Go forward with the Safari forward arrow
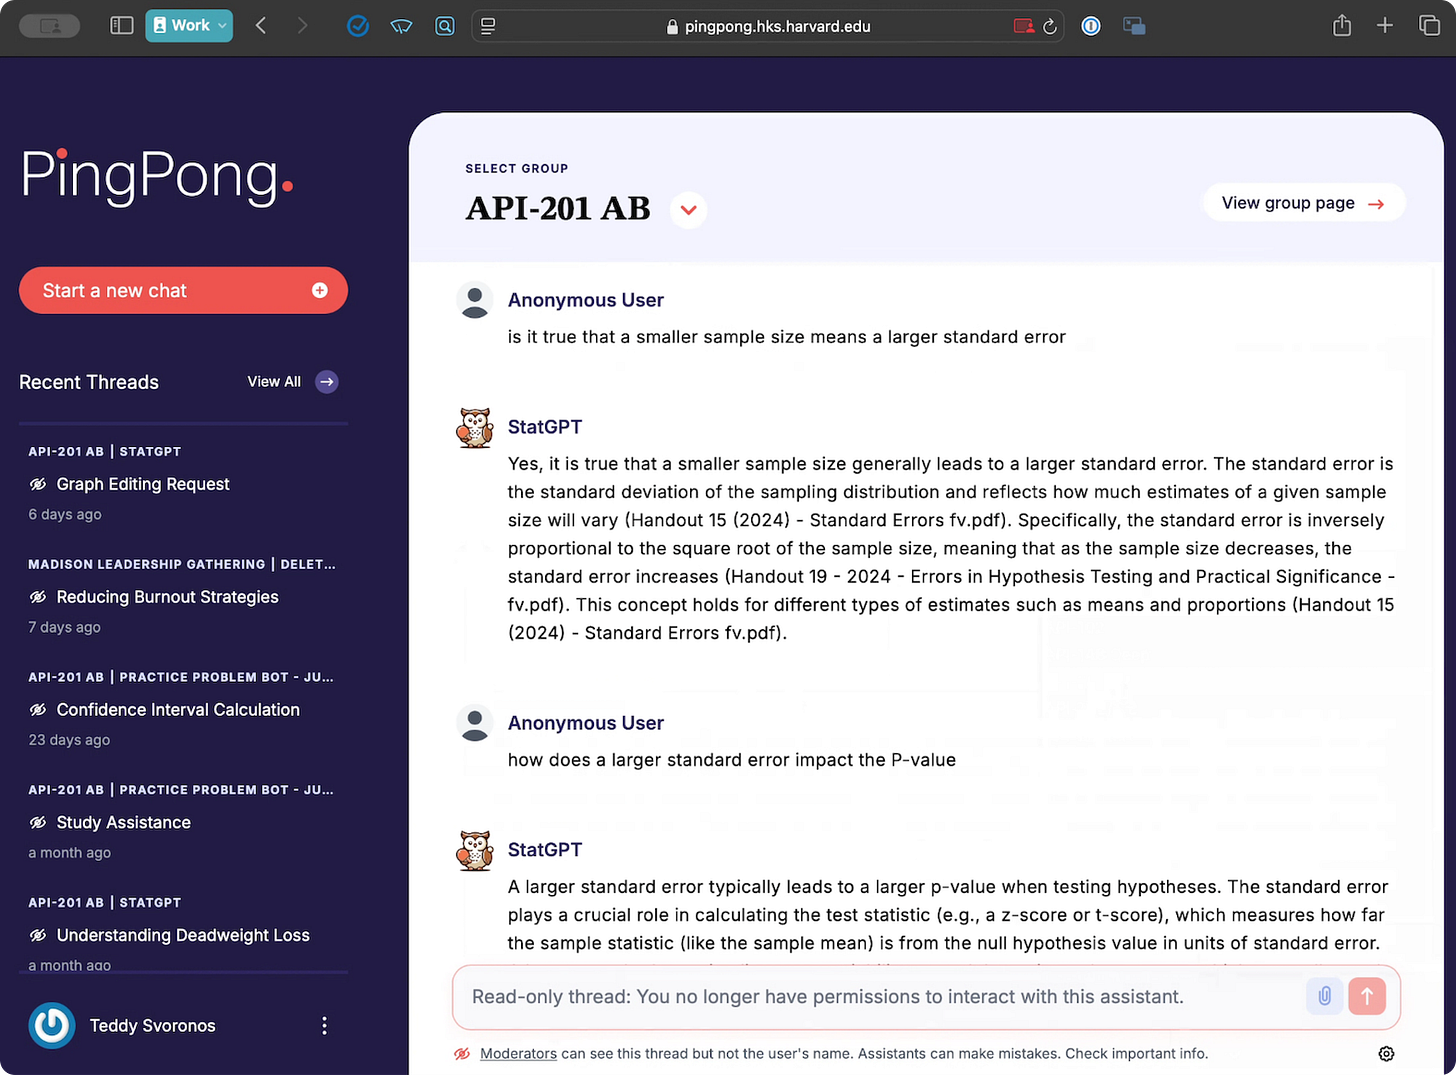The image size is (1456, 1075). coord(303,26)
